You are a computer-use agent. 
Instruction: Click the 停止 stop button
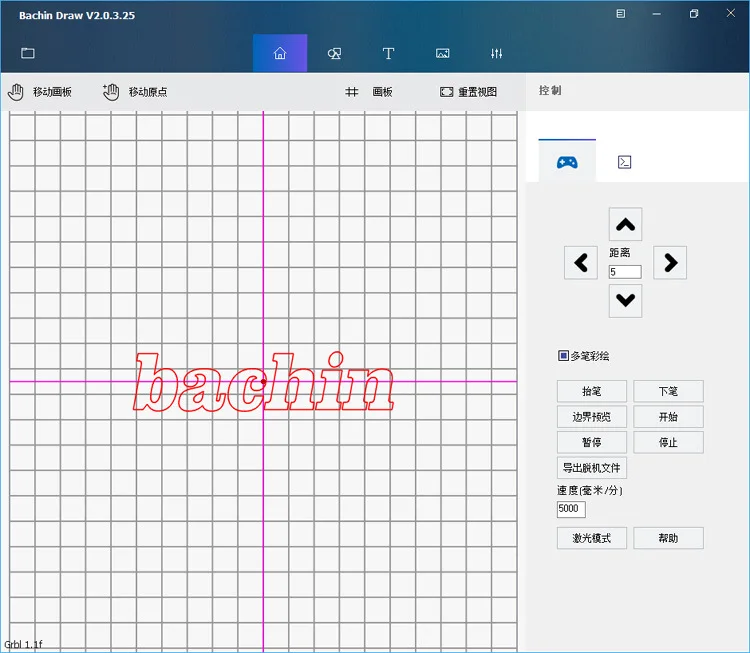click(668, 443)
